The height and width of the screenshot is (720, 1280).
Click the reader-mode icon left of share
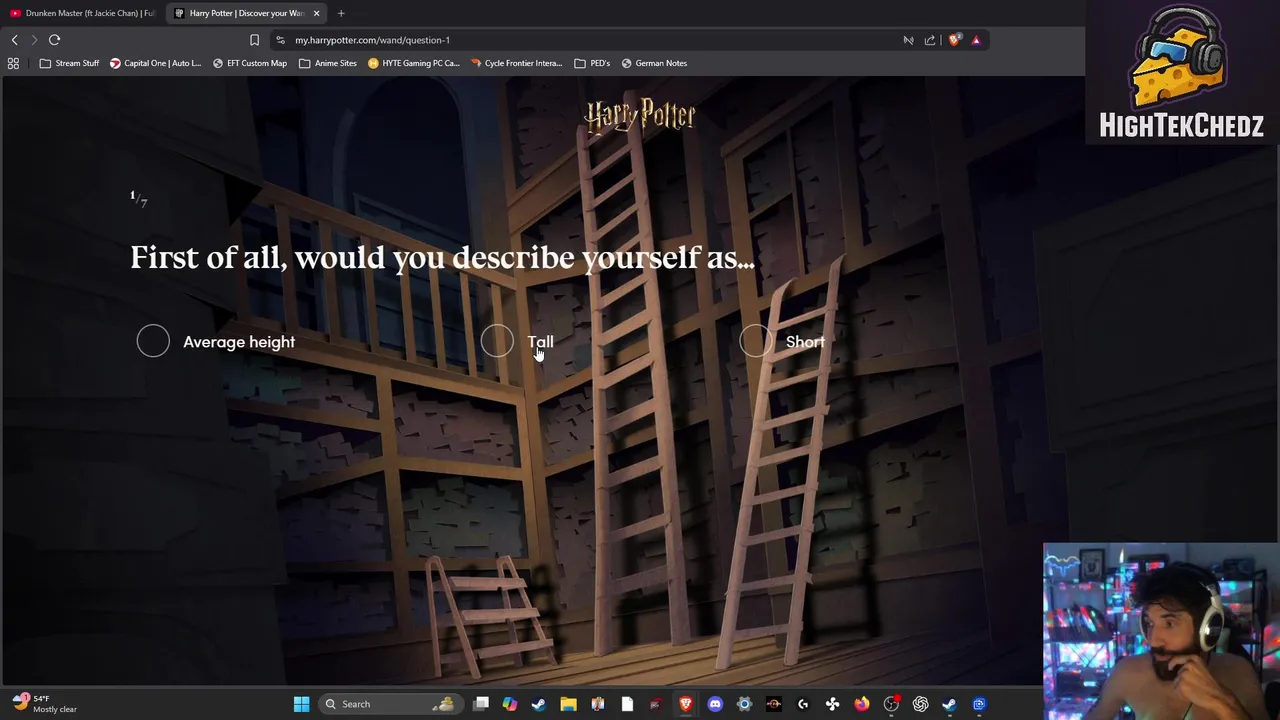click(908, 40)
